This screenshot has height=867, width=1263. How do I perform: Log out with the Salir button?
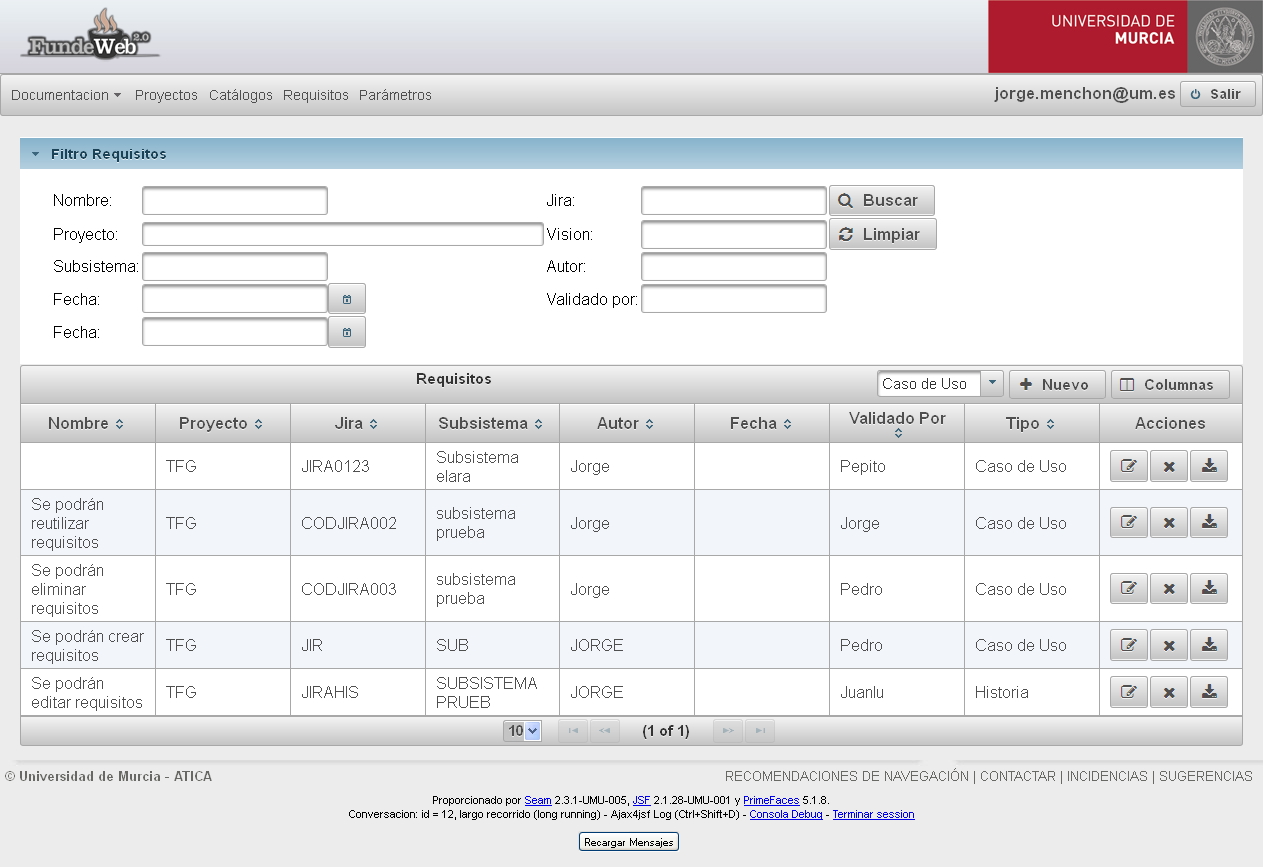tap(1217, 94)
